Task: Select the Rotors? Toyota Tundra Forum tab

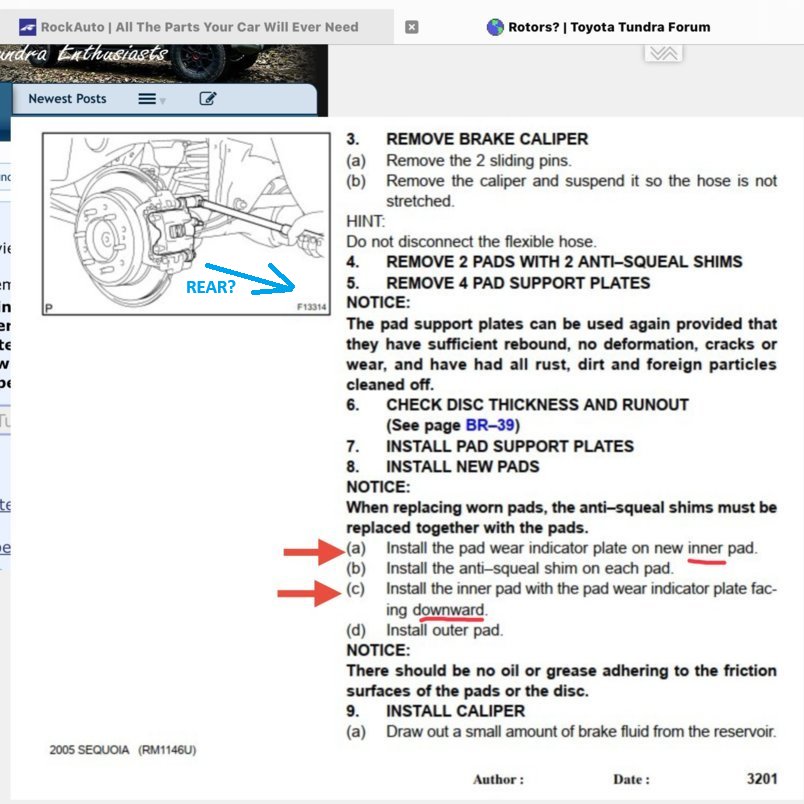Action: tap(599, 27)
